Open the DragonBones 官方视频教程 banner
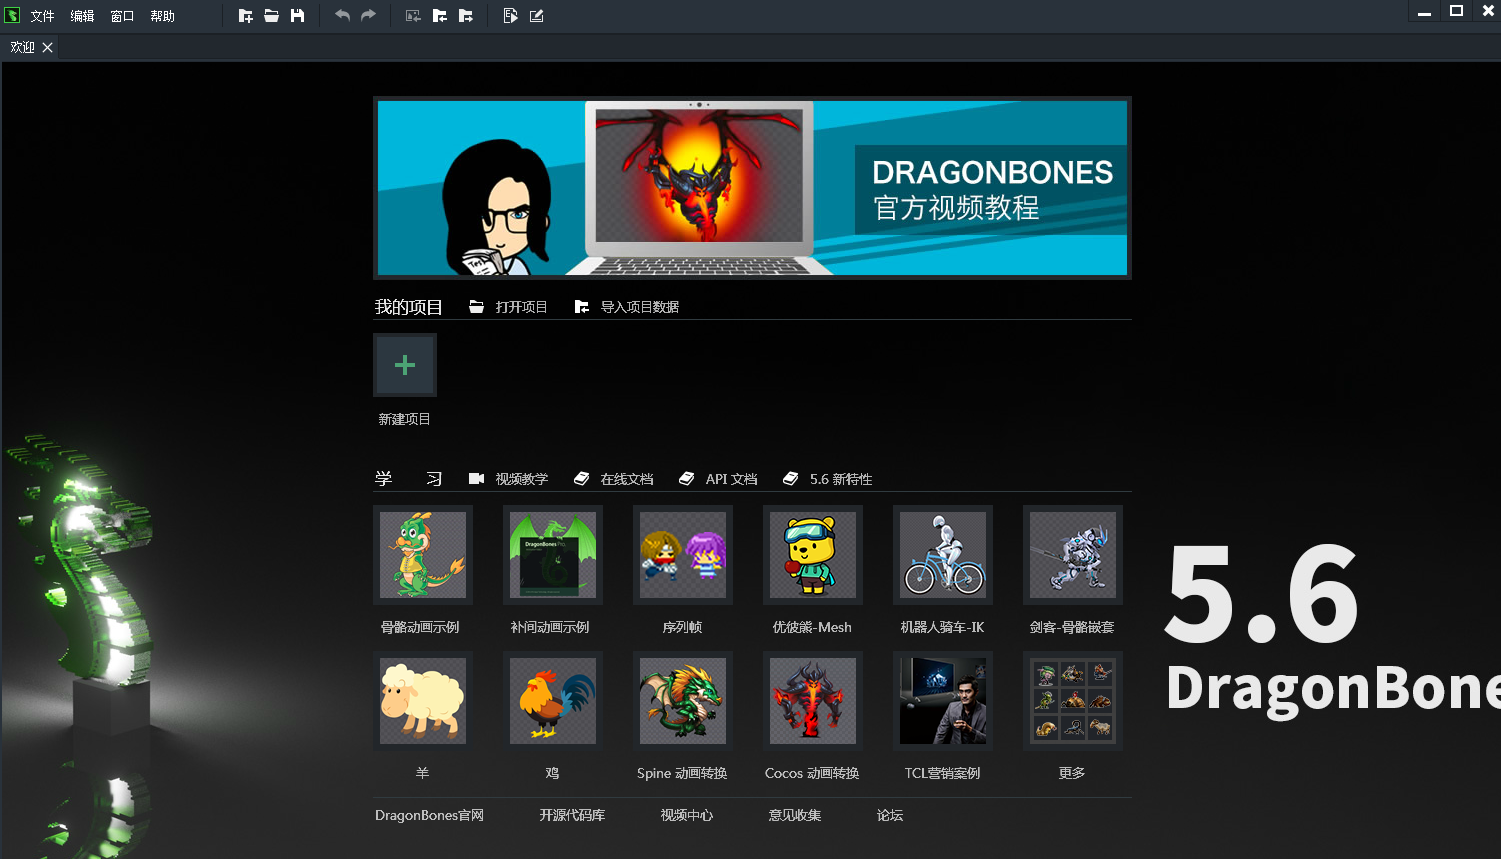 [752, 188]
